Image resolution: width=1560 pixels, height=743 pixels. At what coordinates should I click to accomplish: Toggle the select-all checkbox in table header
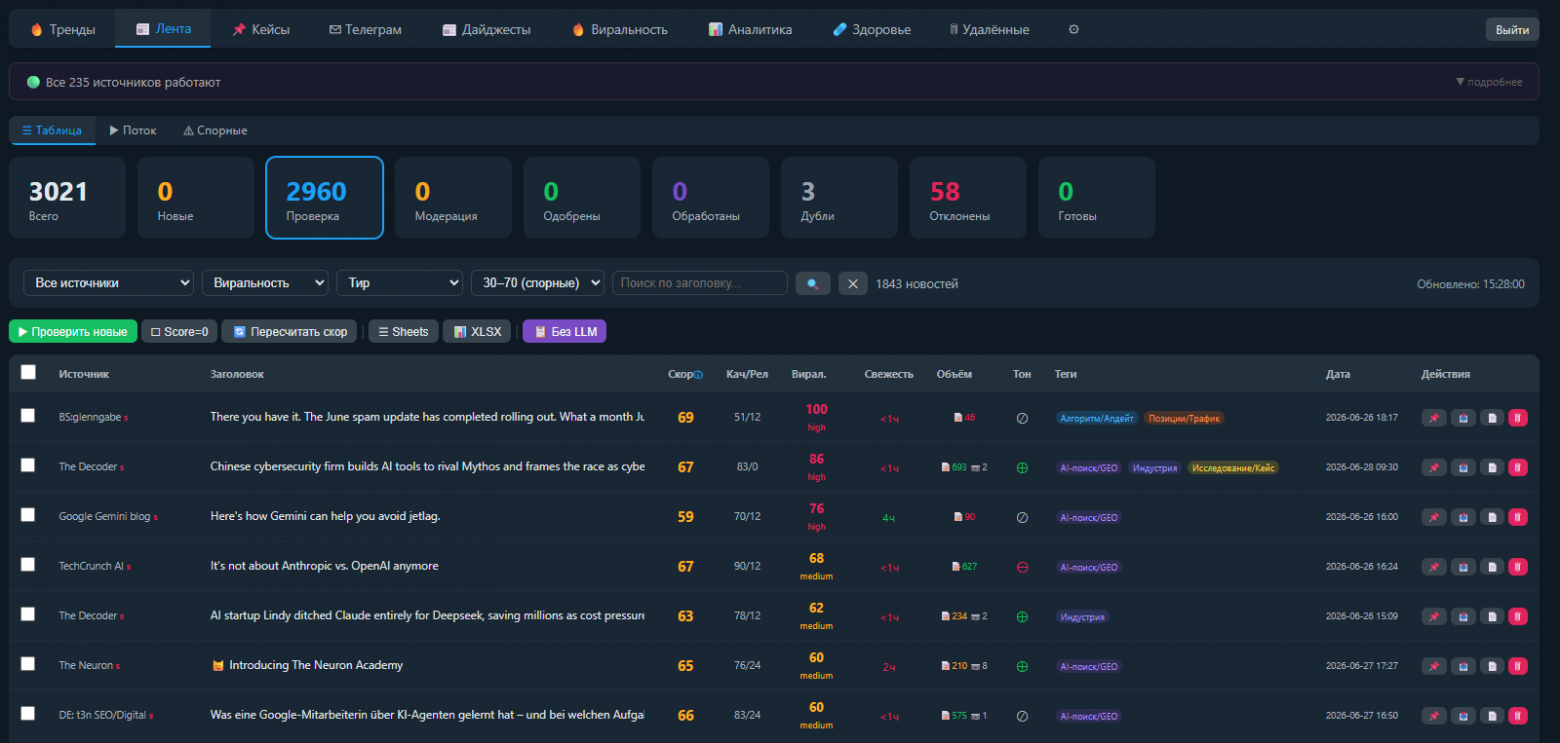pyautogui.click(x=28, y=372)
